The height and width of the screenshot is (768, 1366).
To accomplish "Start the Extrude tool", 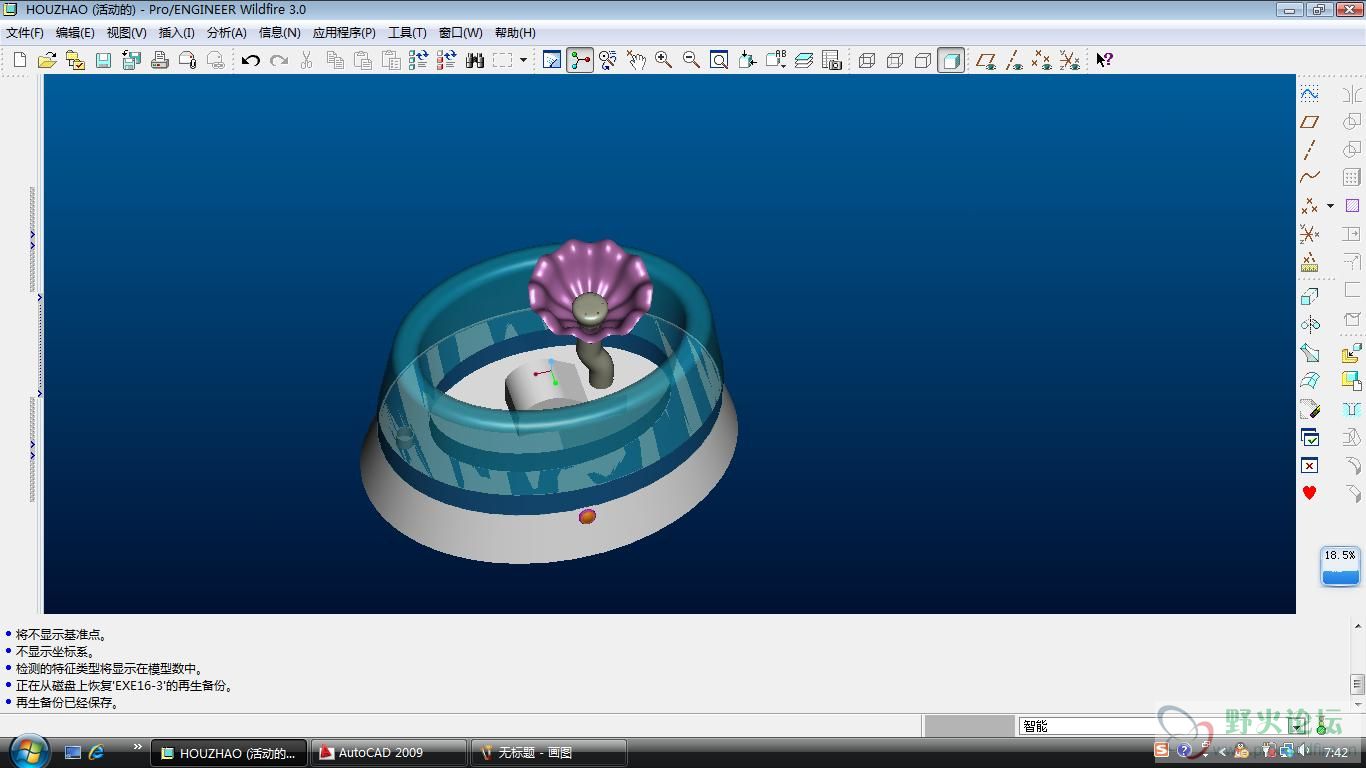I will point(1310,296).
